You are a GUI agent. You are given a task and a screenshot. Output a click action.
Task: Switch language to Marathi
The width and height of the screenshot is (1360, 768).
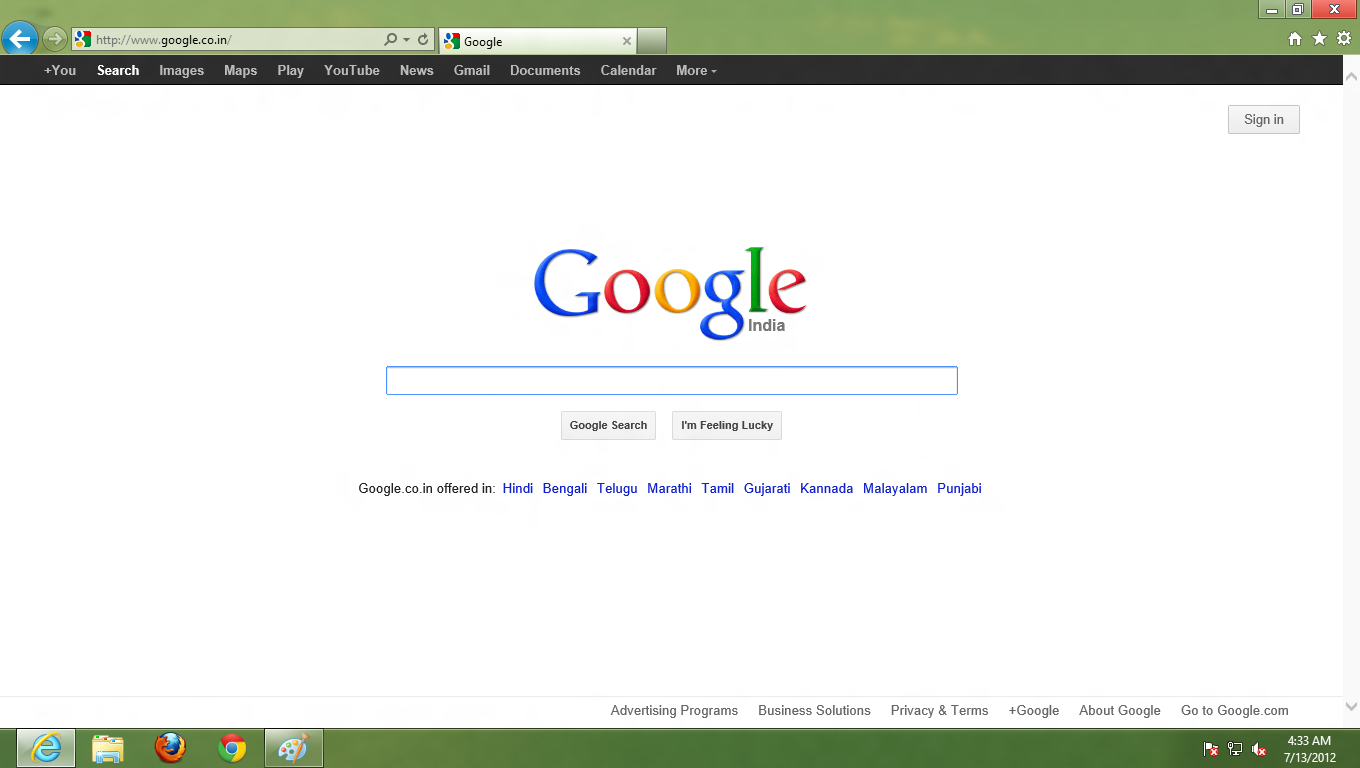tap(669, 488)
